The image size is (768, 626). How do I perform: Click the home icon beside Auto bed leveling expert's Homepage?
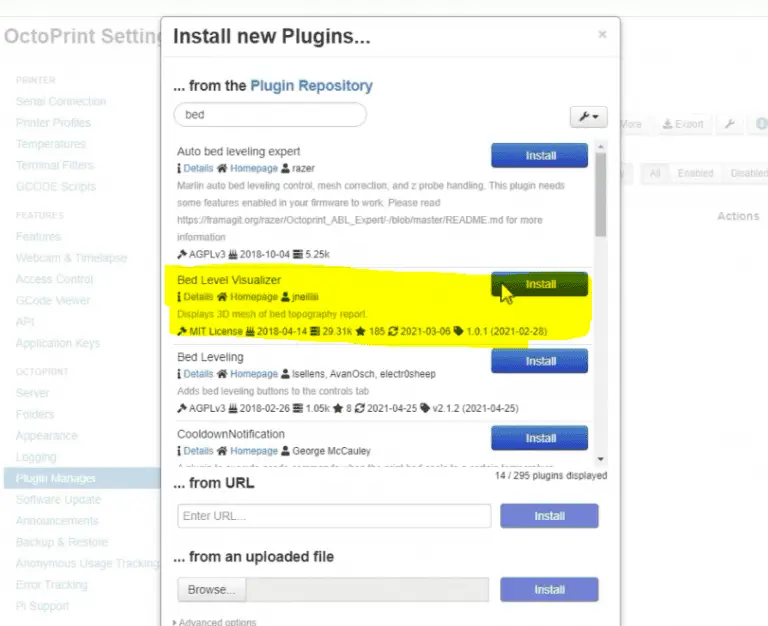click(223, 169)
